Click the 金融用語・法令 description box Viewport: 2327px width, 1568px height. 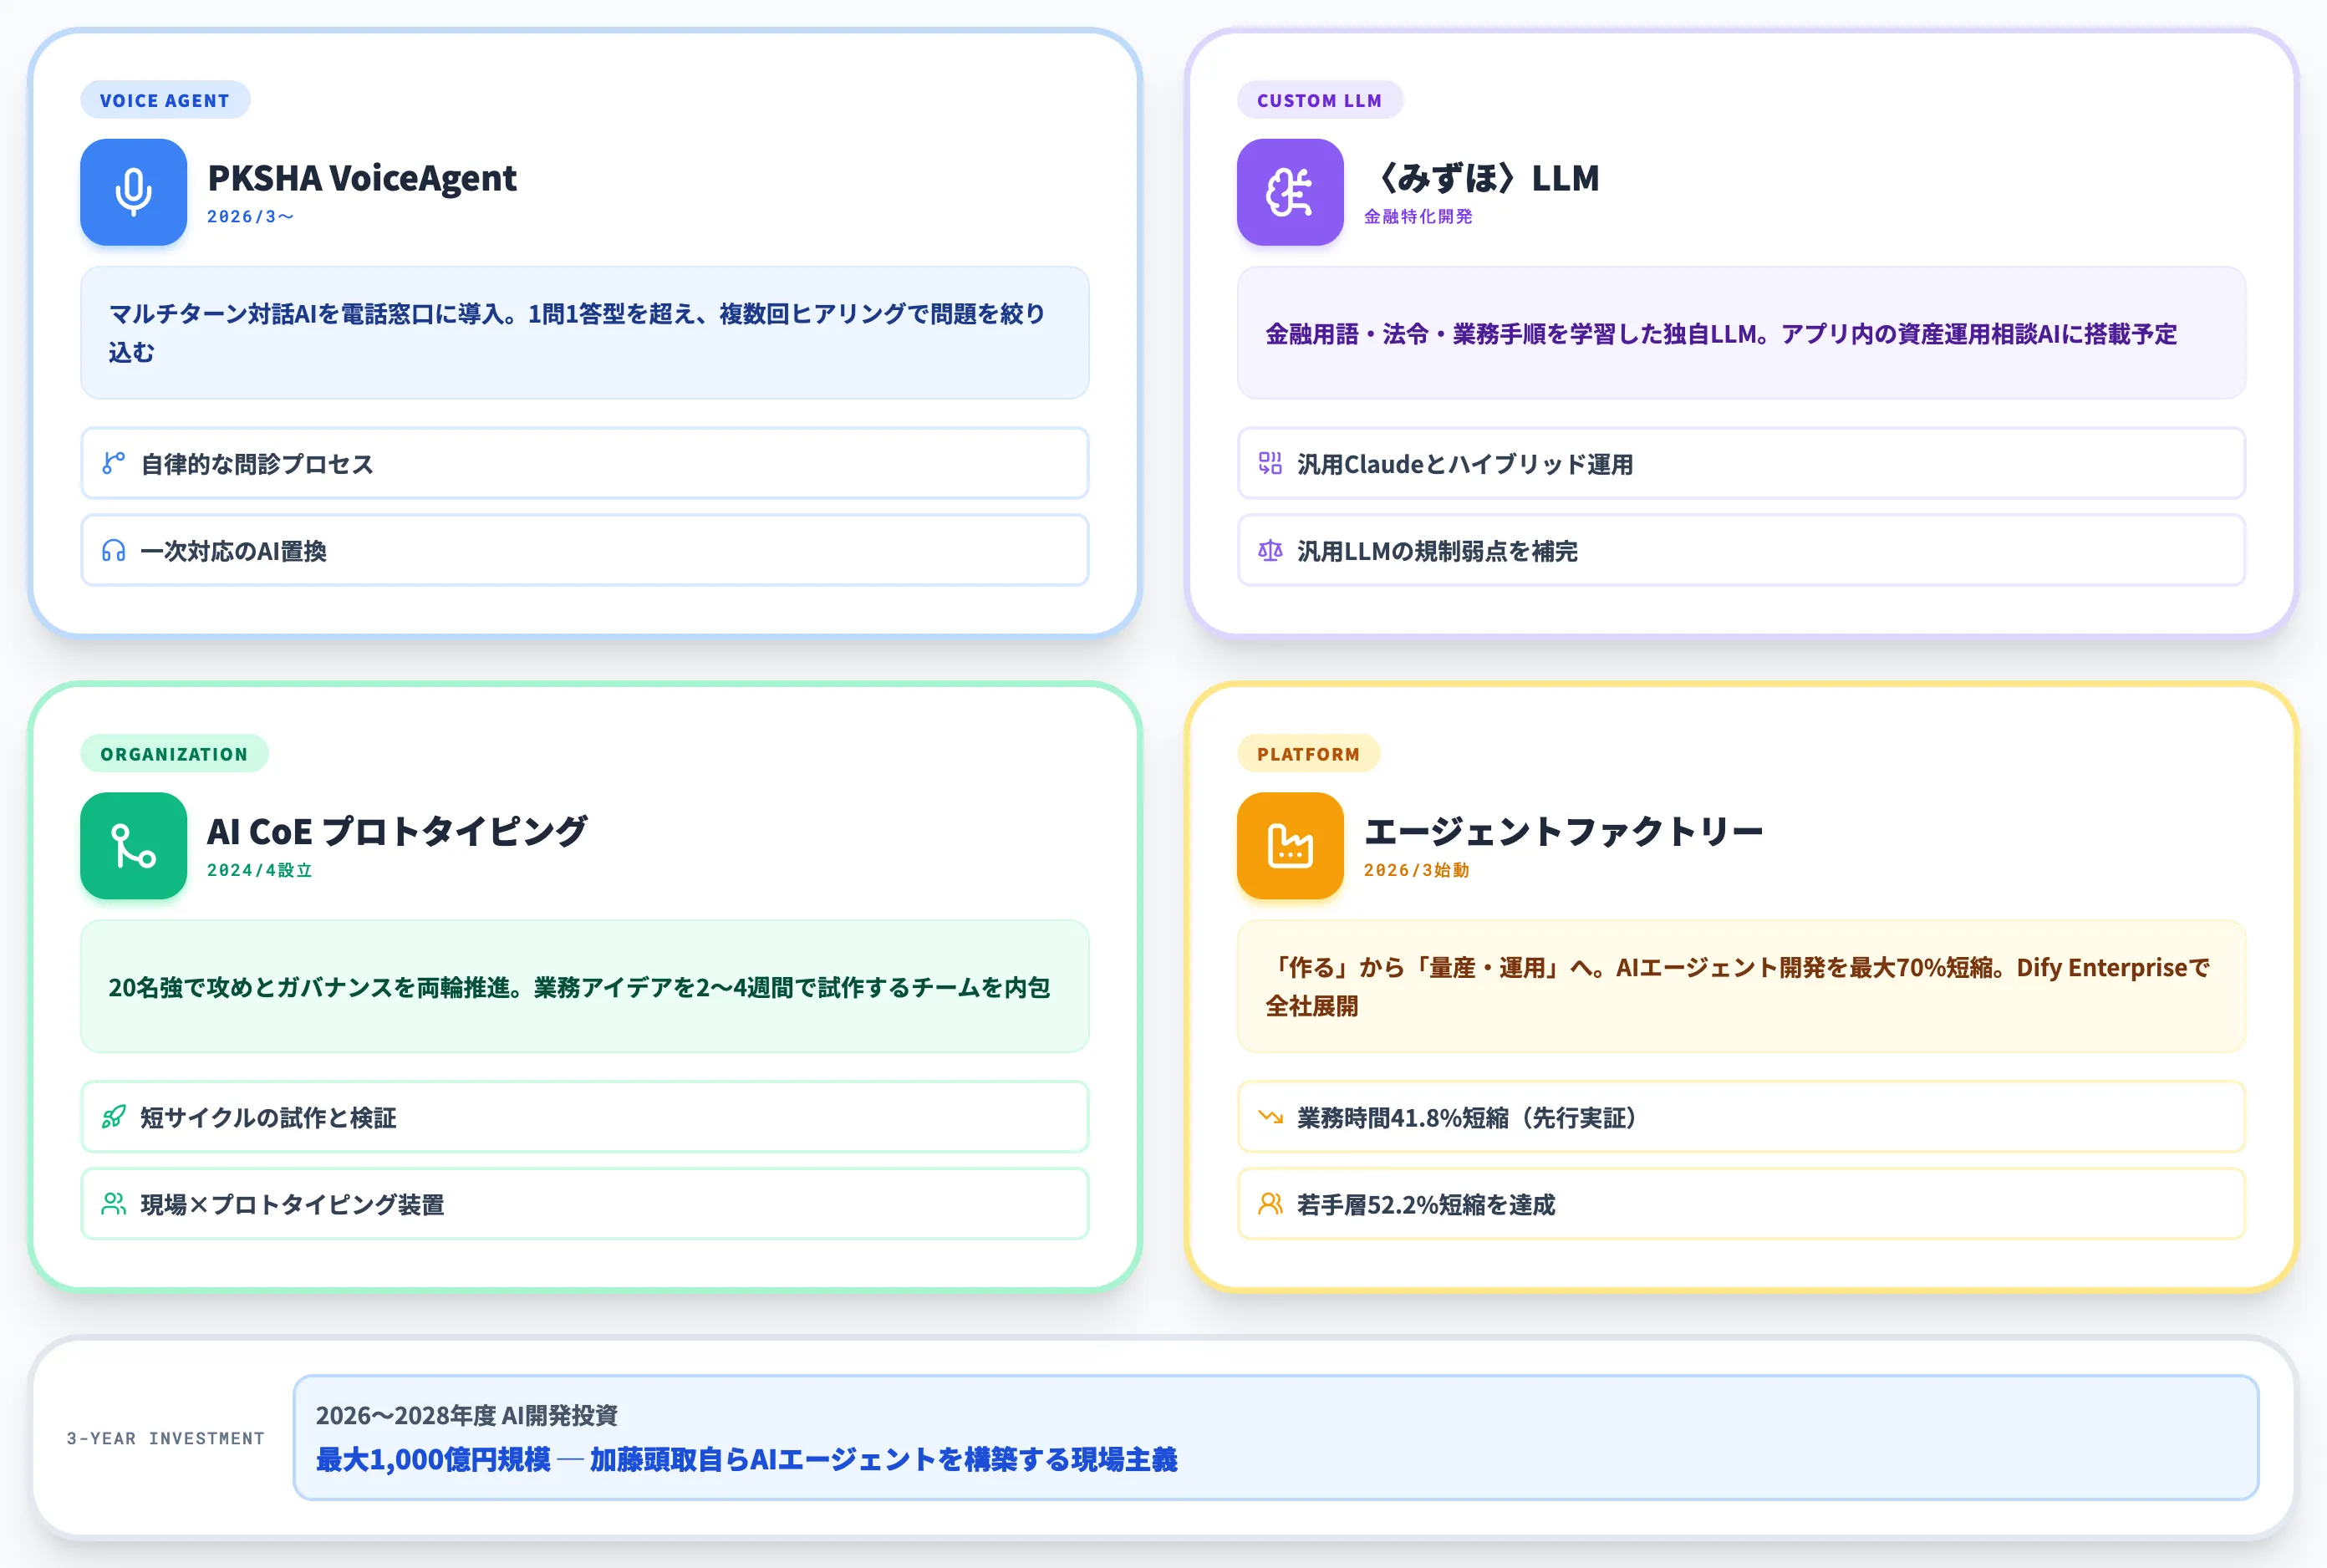tap(1741, 333)
